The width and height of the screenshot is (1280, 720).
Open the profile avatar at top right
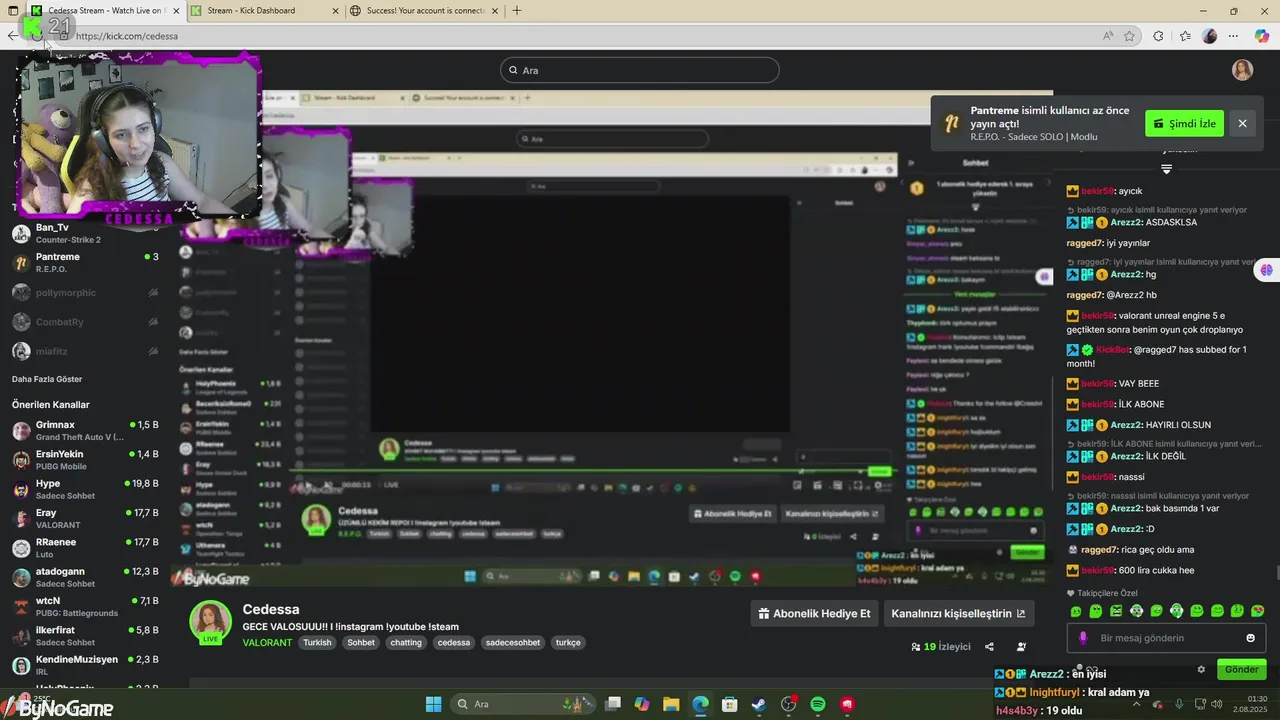coord(1242,70)
